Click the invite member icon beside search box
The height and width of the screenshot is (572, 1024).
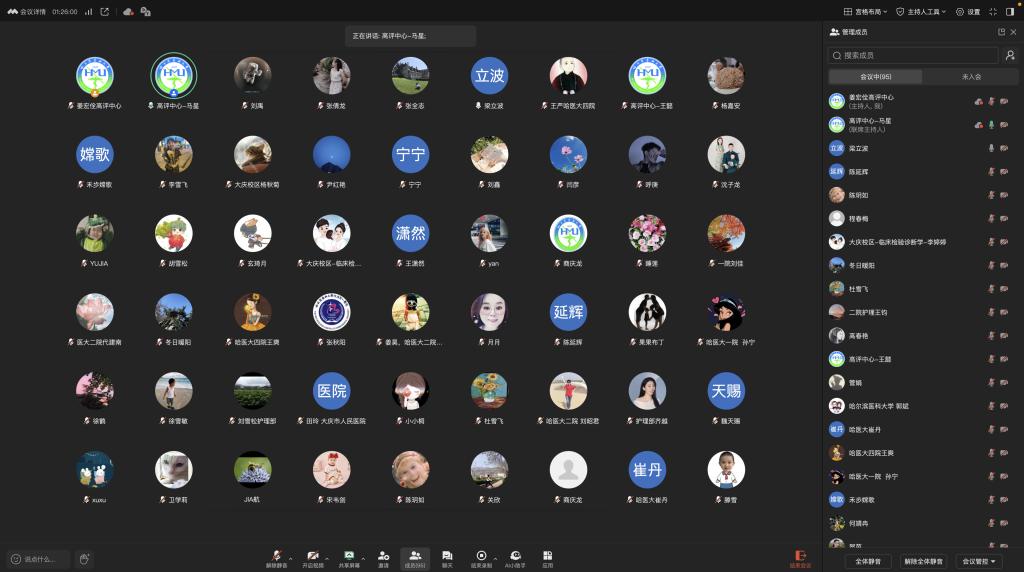[1010, 56]
